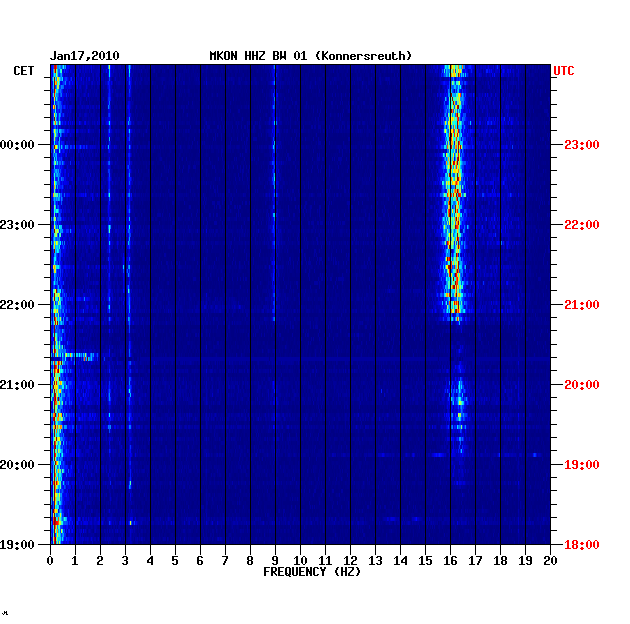This screenshot has height=624, width=630.
Task: Click the 18:00 UTC red label
Action: (581, 544)
